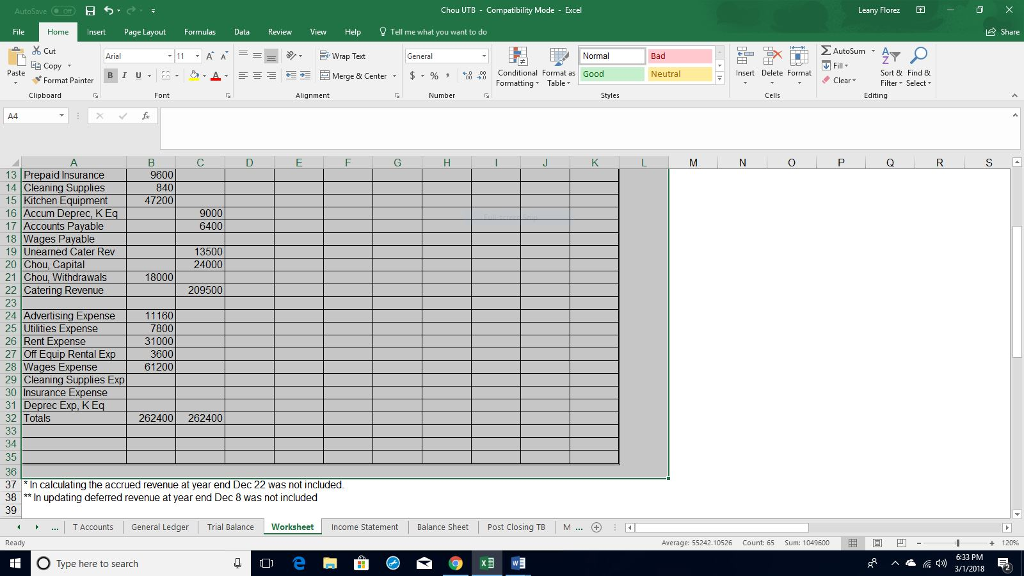
Task: Open Find & Select magnifier menu
Action: (x=919, y=67)
